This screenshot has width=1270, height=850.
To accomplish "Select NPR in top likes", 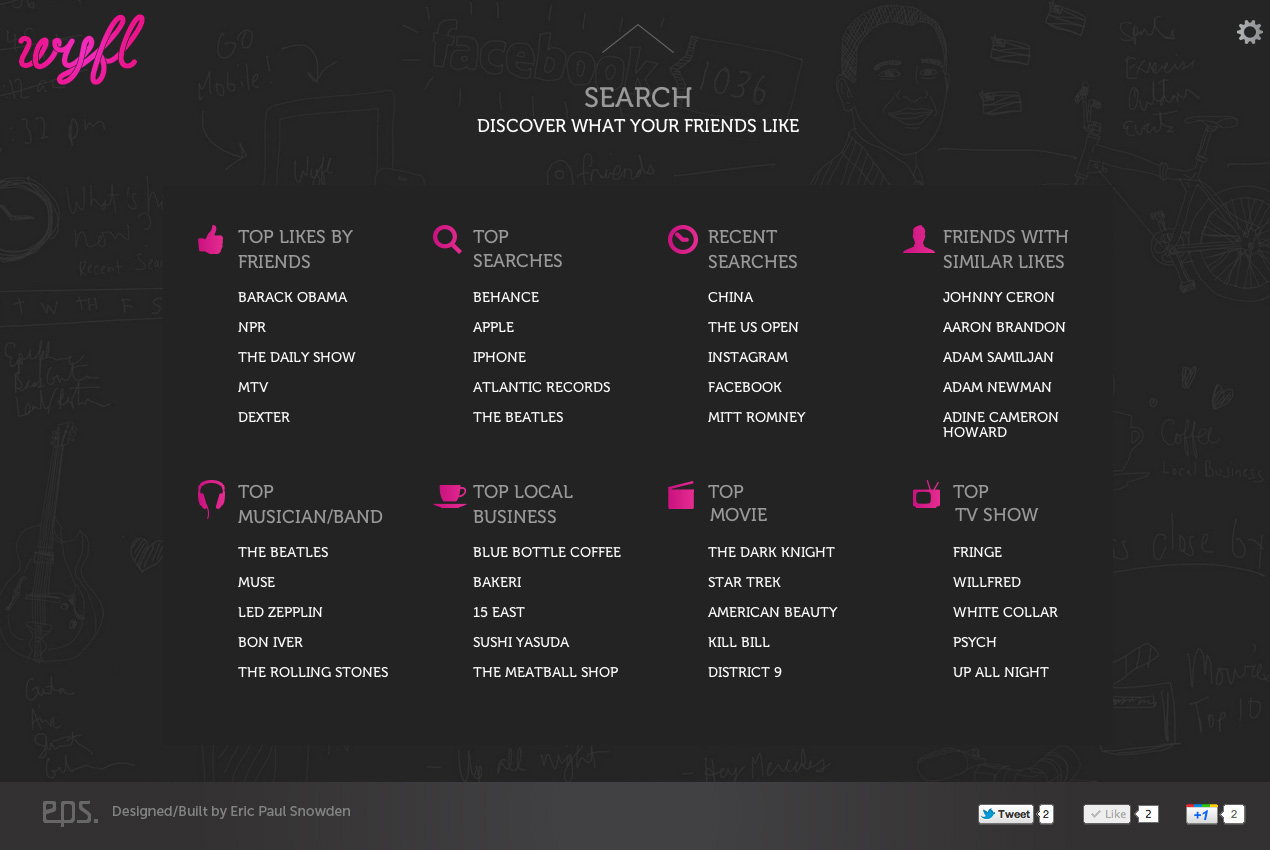I will (252, 327).
